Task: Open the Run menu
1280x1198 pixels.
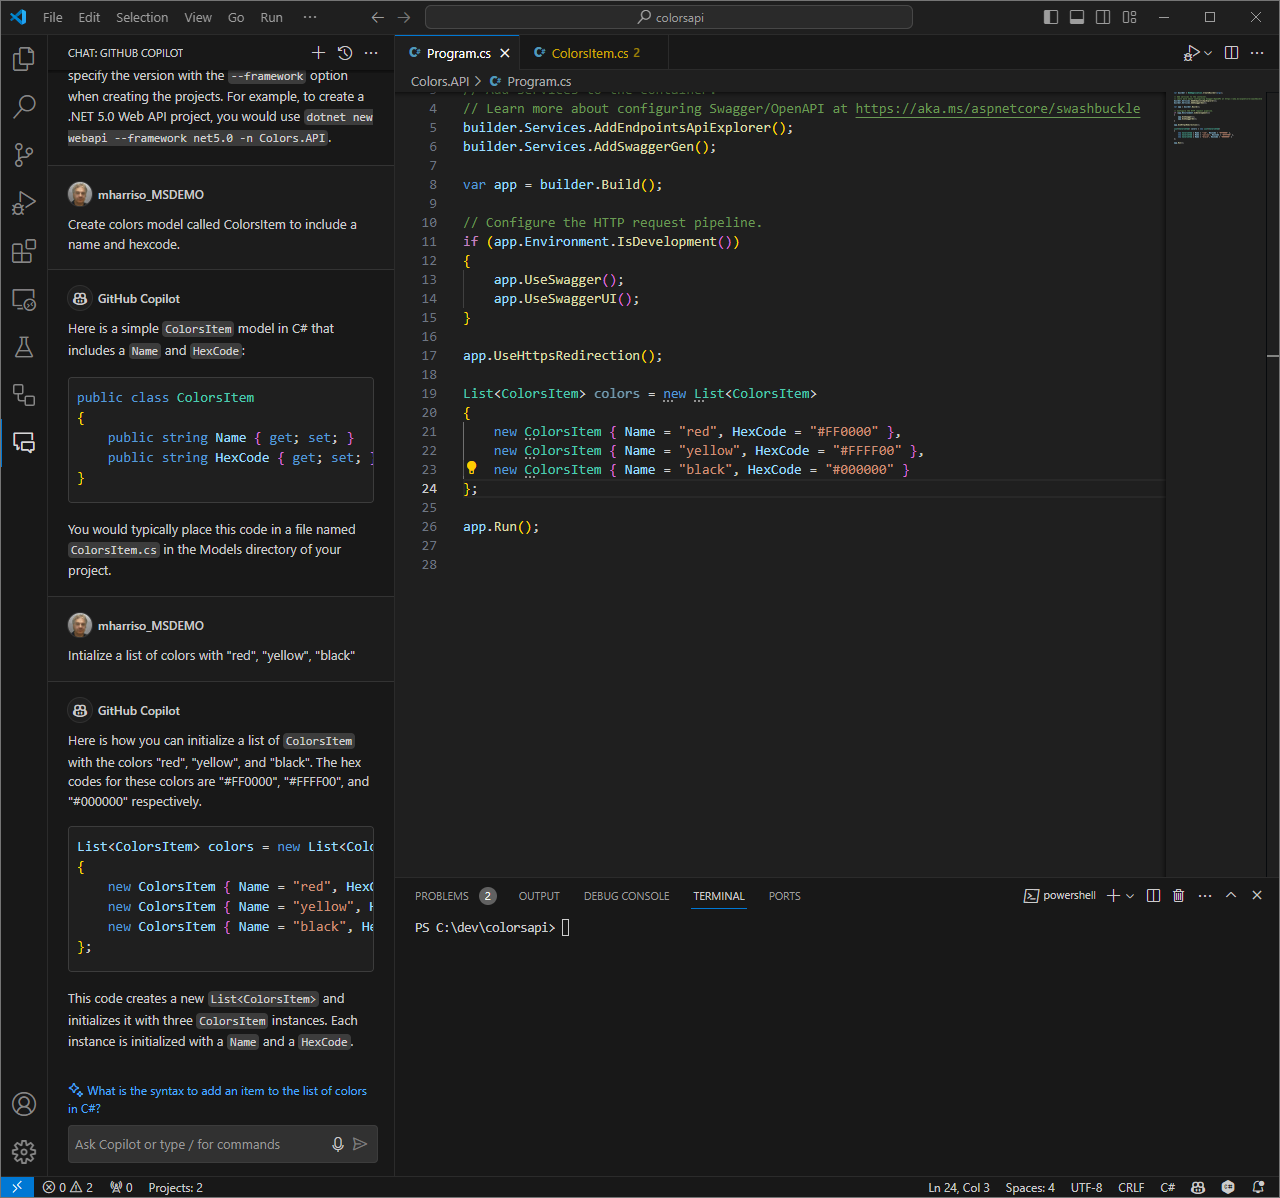Action: (271, 17)
